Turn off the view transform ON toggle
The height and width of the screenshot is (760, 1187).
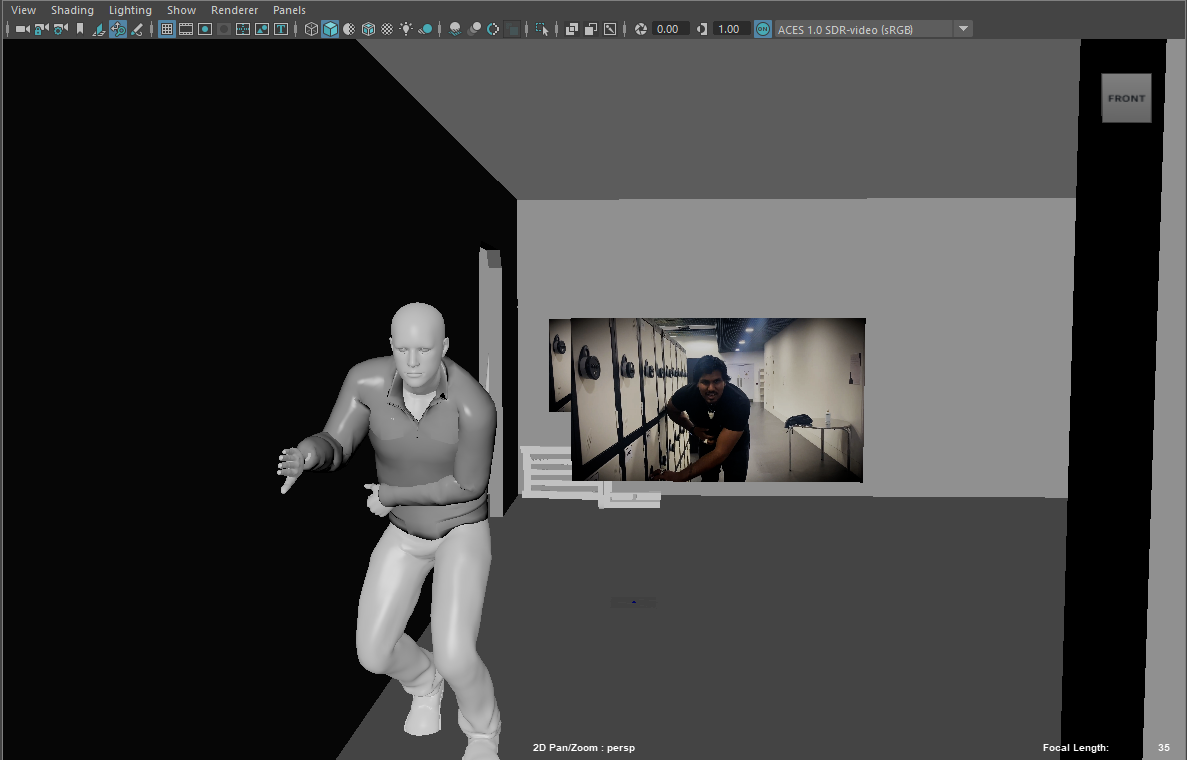point(763,29)
